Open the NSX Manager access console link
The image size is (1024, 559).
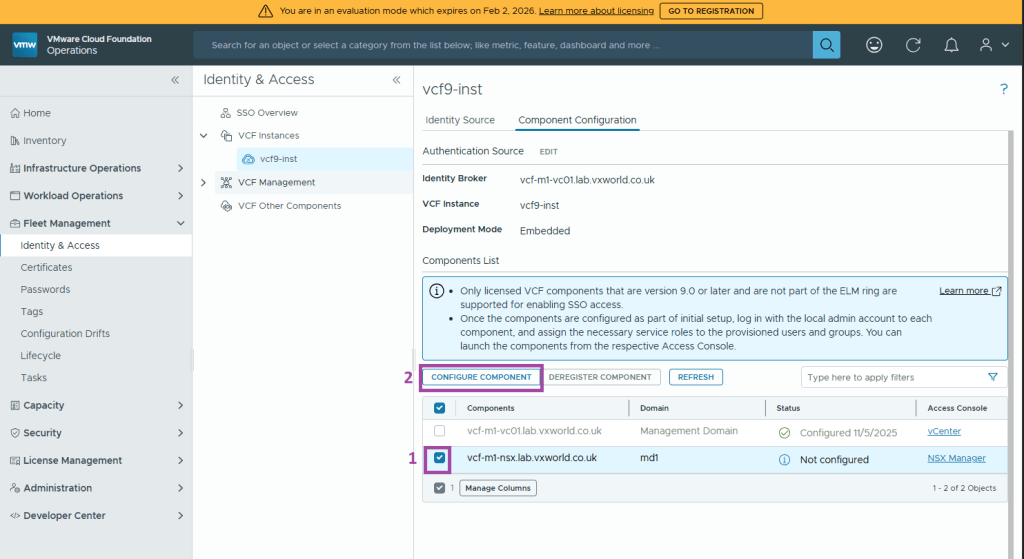(x=956, y=458)
